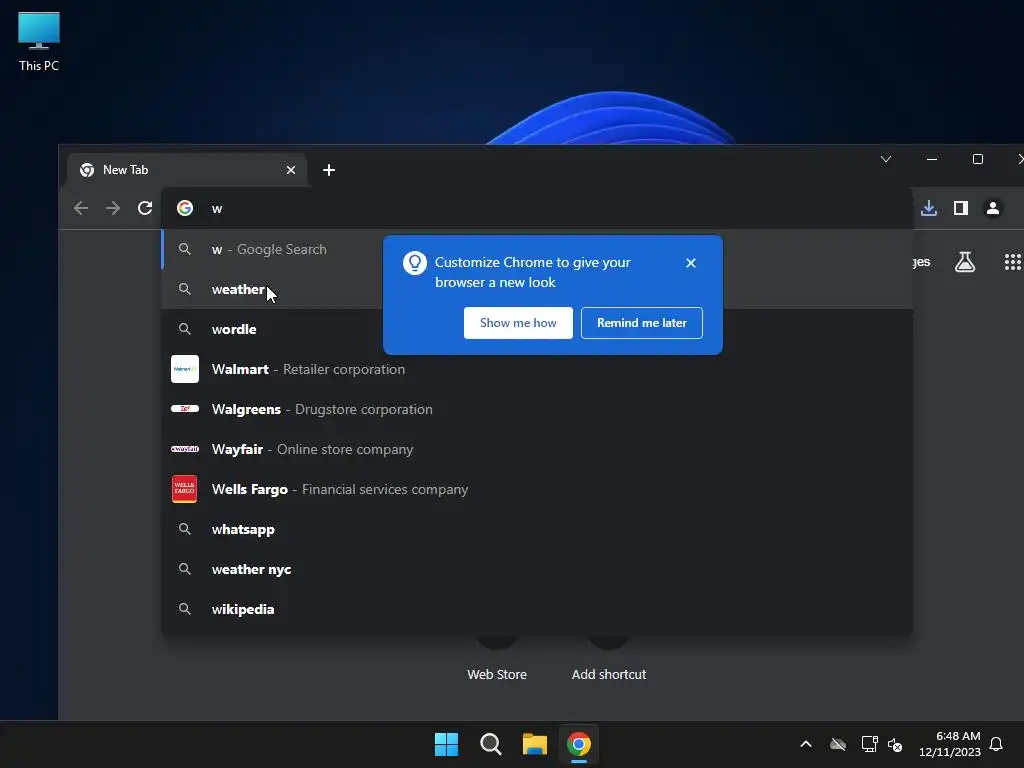Open the Windows Start button

[447, 744]
